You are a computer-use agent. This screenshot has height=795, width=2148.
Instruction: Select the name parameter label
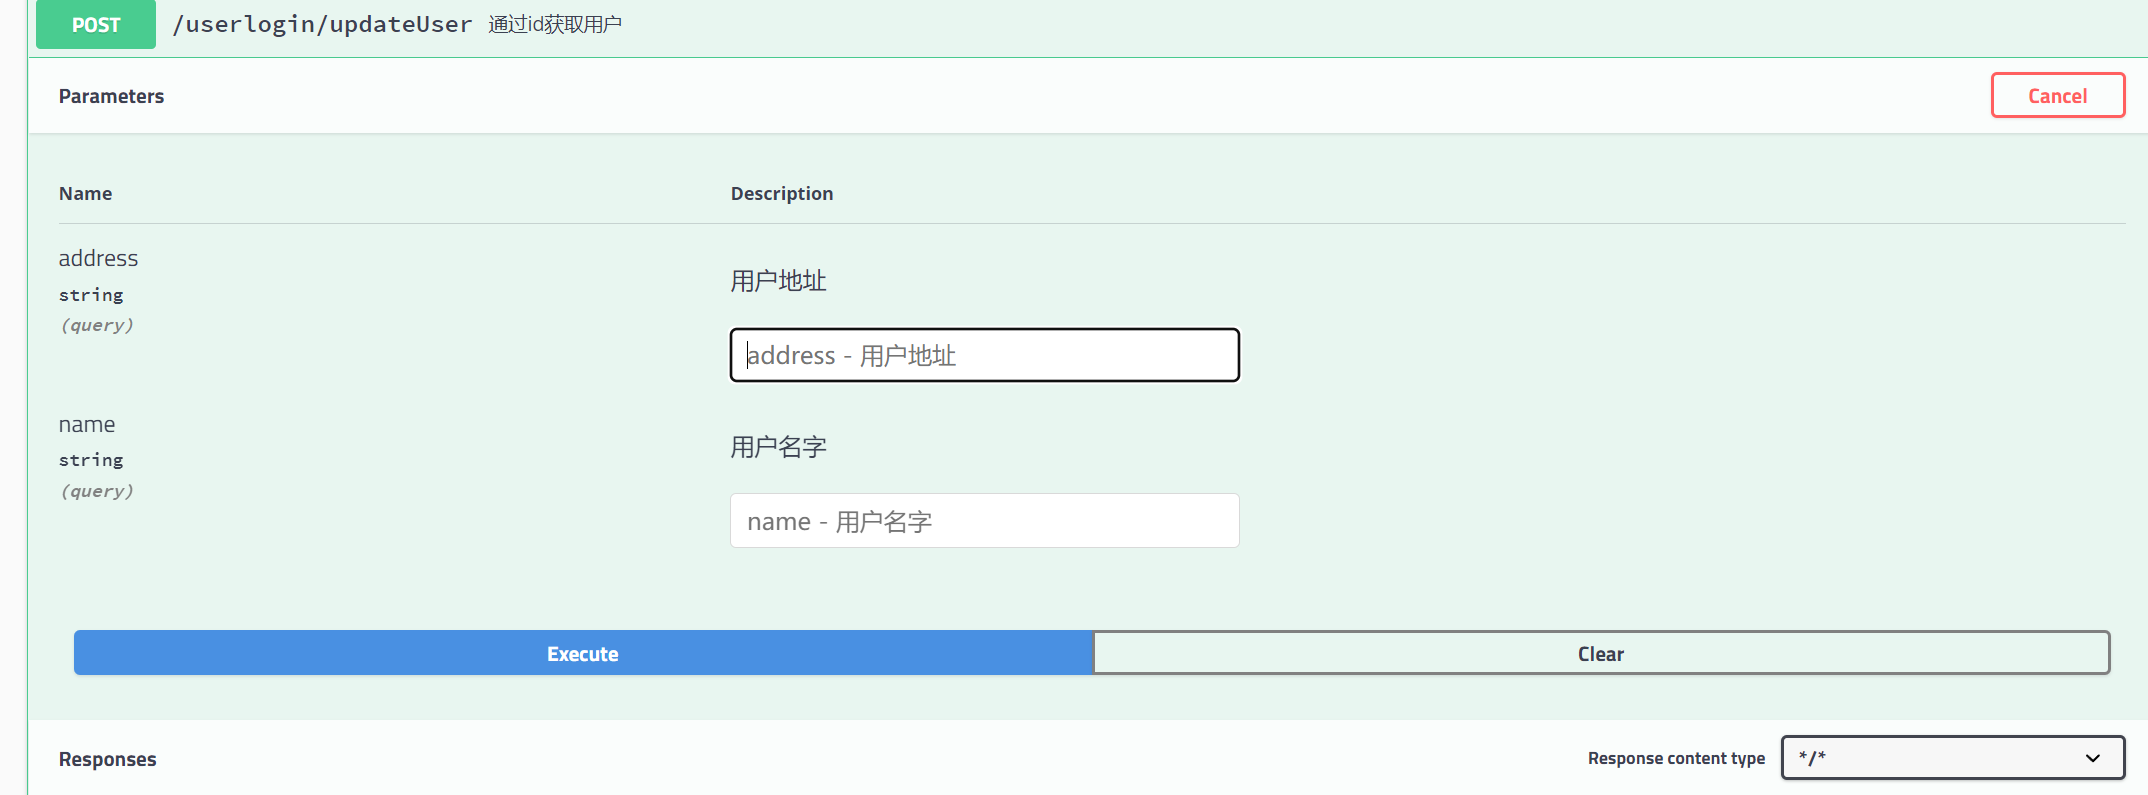coord(87,424)
